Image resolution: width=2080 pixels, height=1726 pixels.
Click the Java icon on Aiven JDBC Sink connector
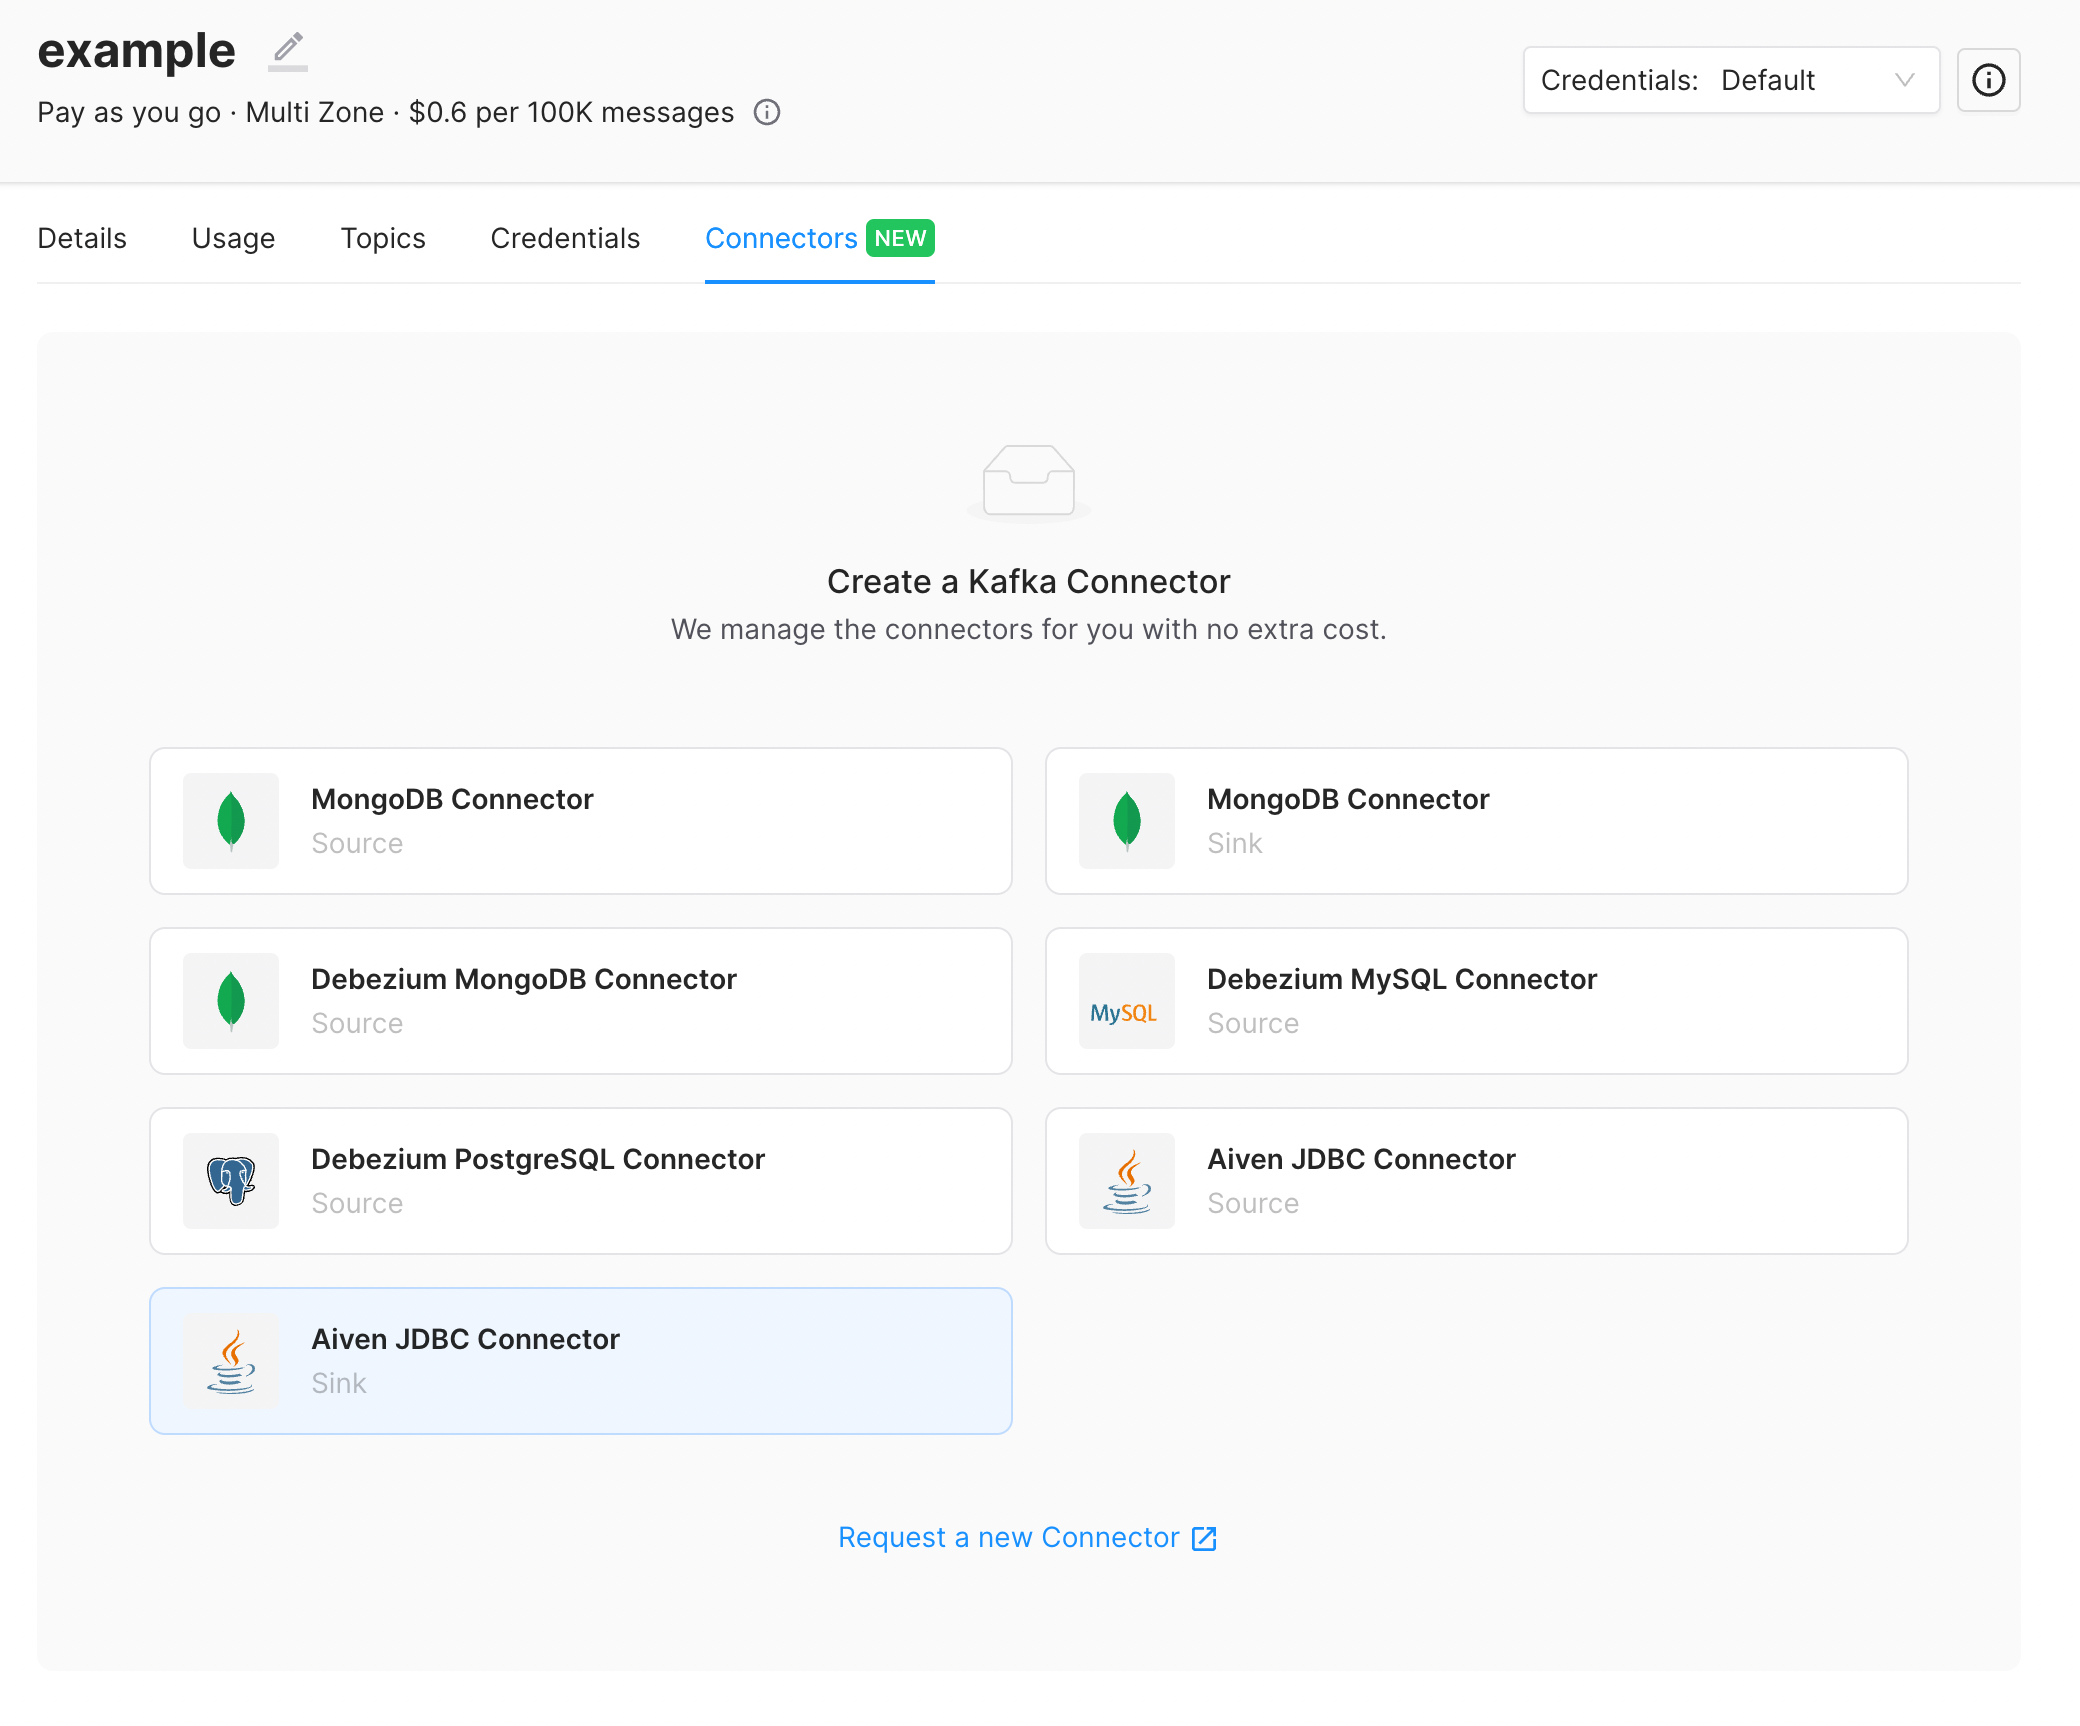pyautogui.click(x=230, y=1361)
